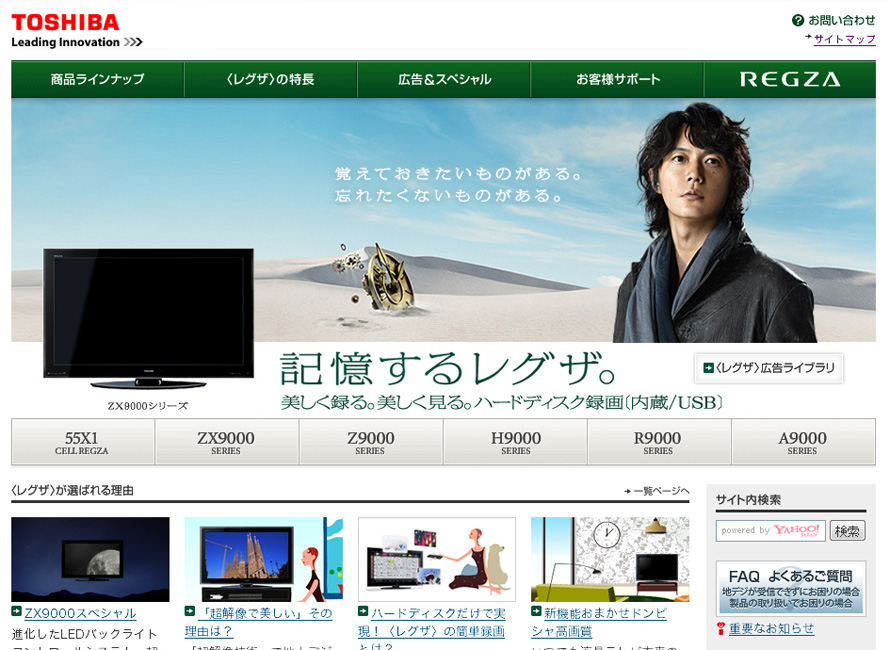The height and width of the screenshot is (650, 890).
Task: Open the サイトマップ link
Action: point(844,39)
